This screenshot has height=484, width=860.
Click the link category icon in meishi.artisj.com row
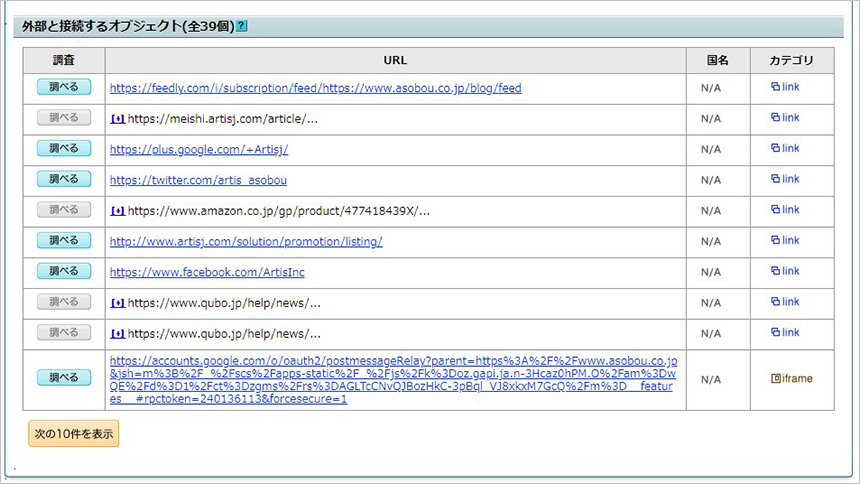pyautogui.click(x=776, y=117)
